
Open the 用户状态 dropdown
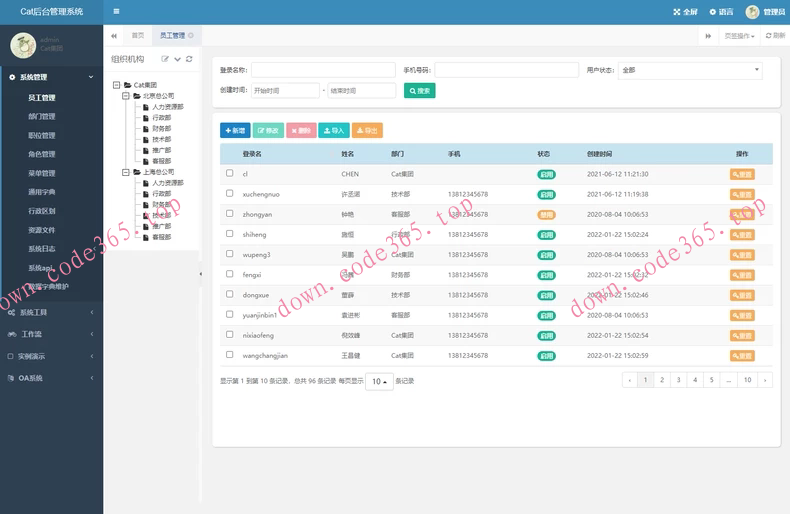(x=689, y=70)
